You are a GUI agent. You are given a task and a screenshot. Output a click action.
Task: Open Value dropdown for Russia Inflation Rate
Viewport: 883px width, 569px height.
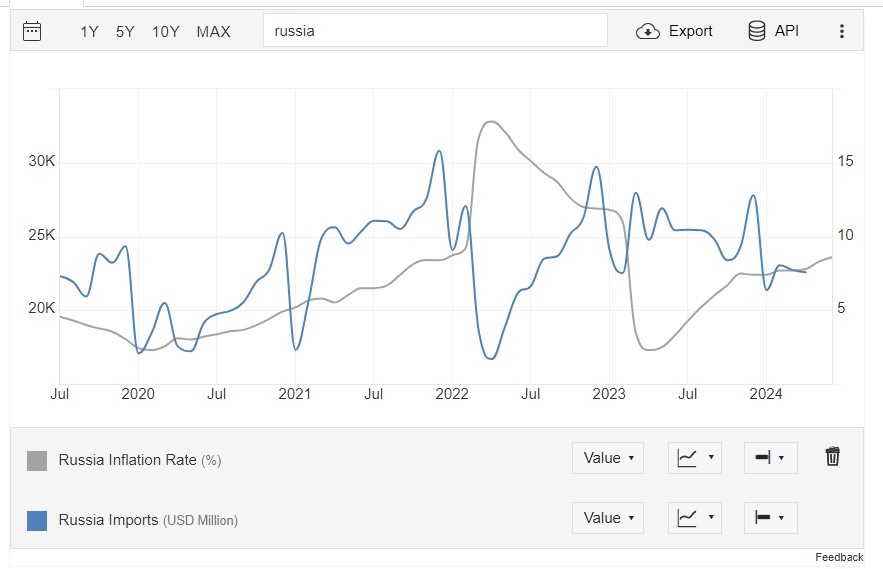coord(608,458)
